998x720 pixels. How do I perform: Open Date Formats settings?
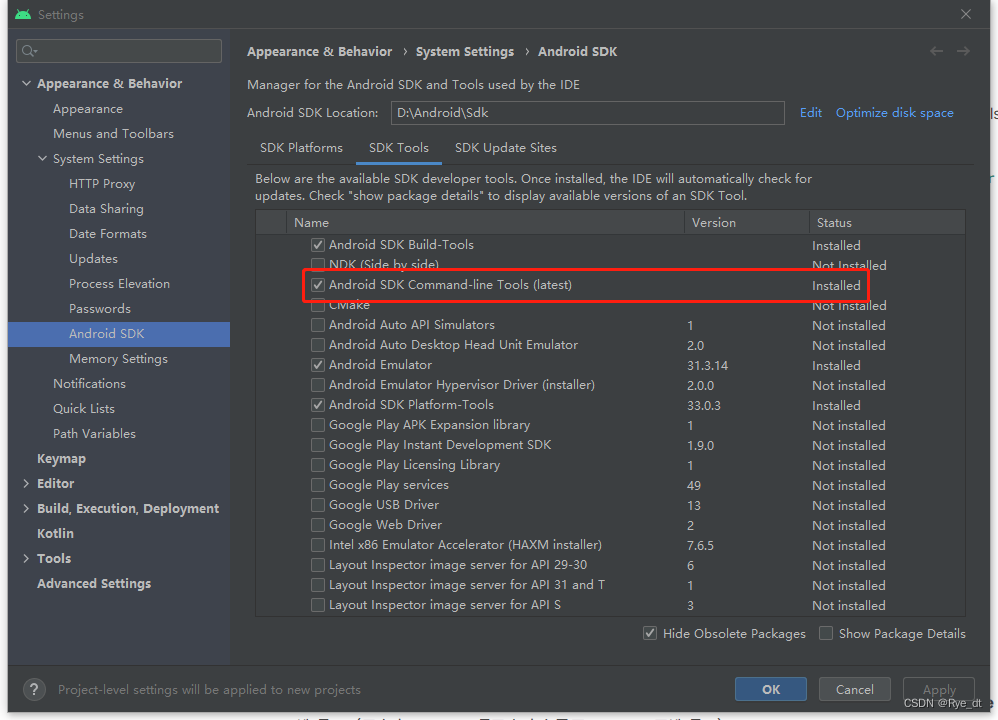point(108,234)
